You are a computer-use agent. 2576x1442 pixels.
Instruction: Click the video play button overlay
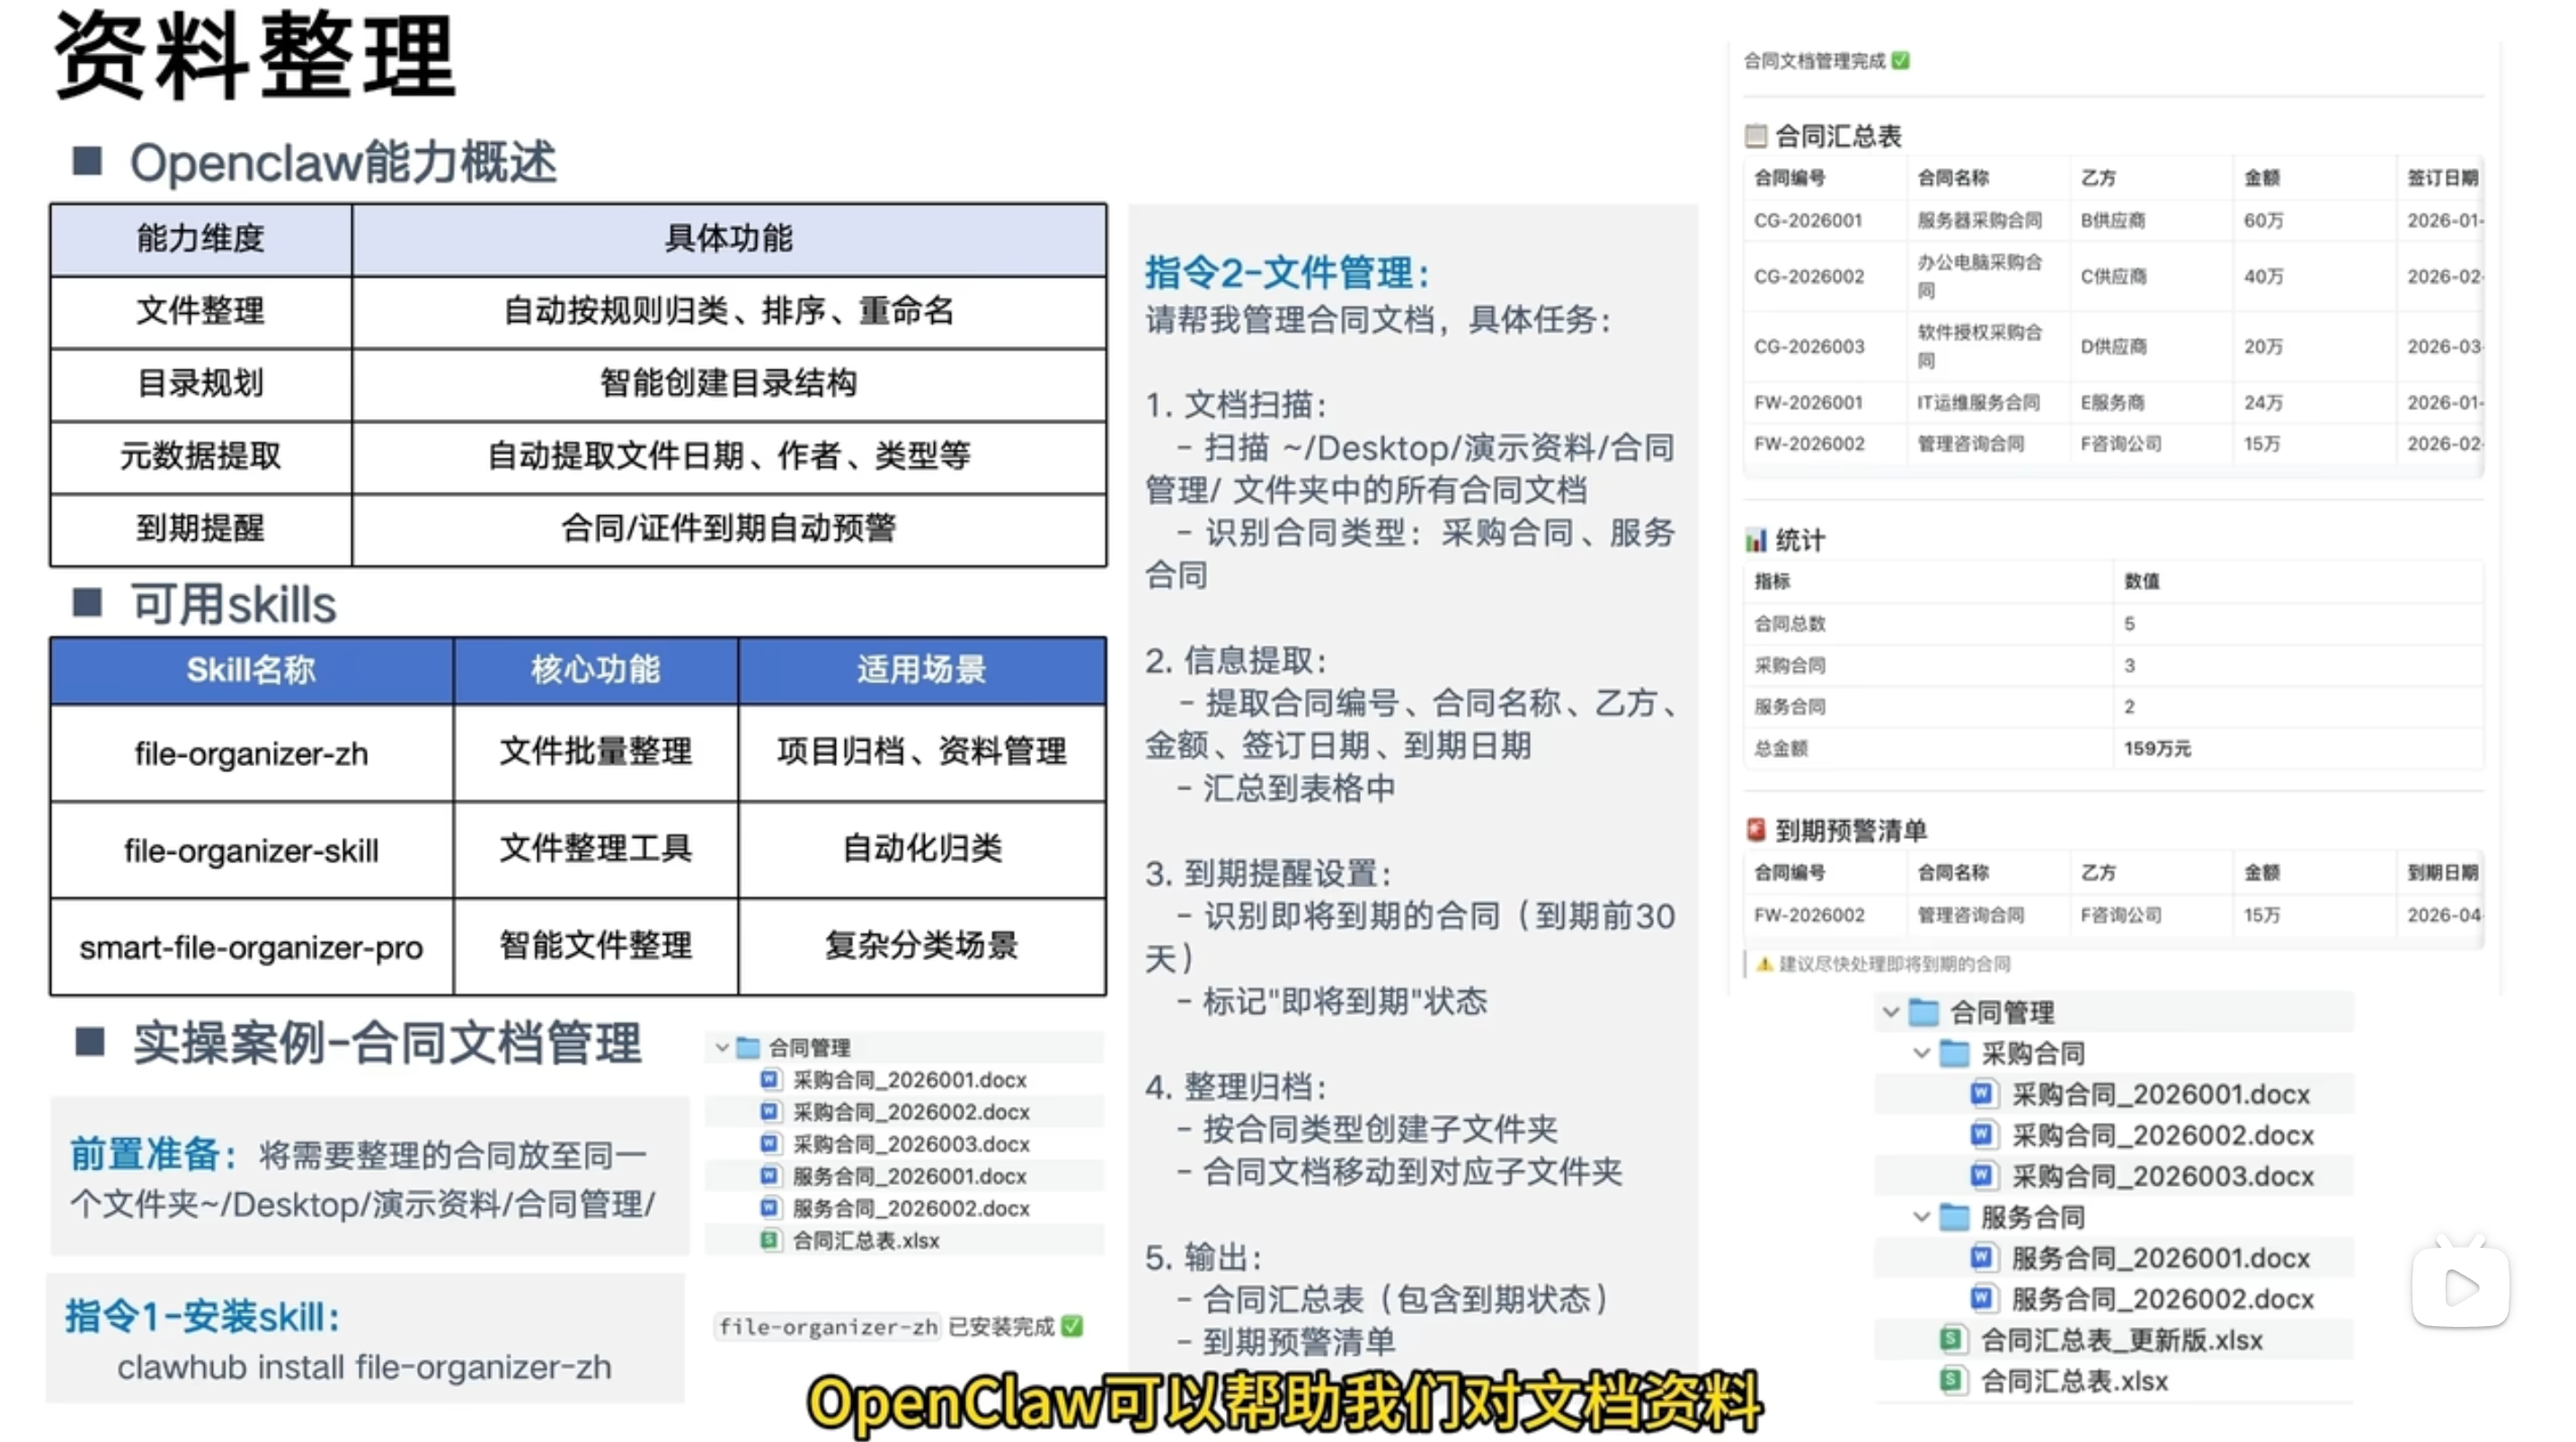[2460, 1286]
